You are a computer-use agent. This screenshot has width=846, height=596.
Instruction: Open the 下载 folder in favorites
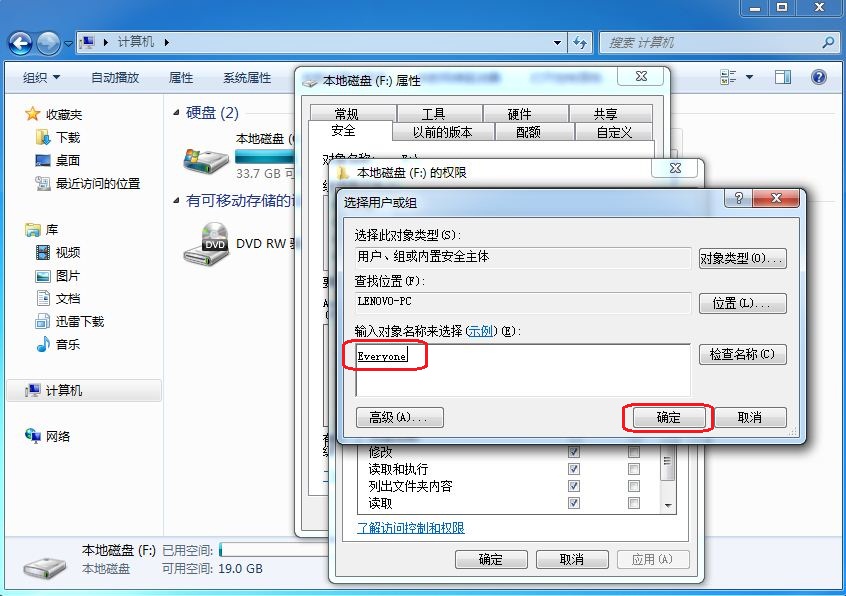(67, 137)
